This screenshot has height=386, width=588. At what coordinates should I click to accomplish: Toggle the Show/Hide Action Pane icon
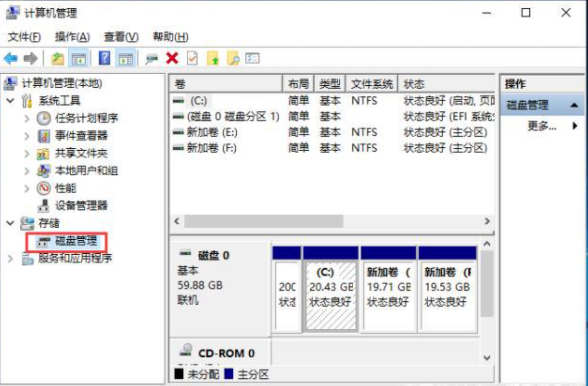[126, 59]
